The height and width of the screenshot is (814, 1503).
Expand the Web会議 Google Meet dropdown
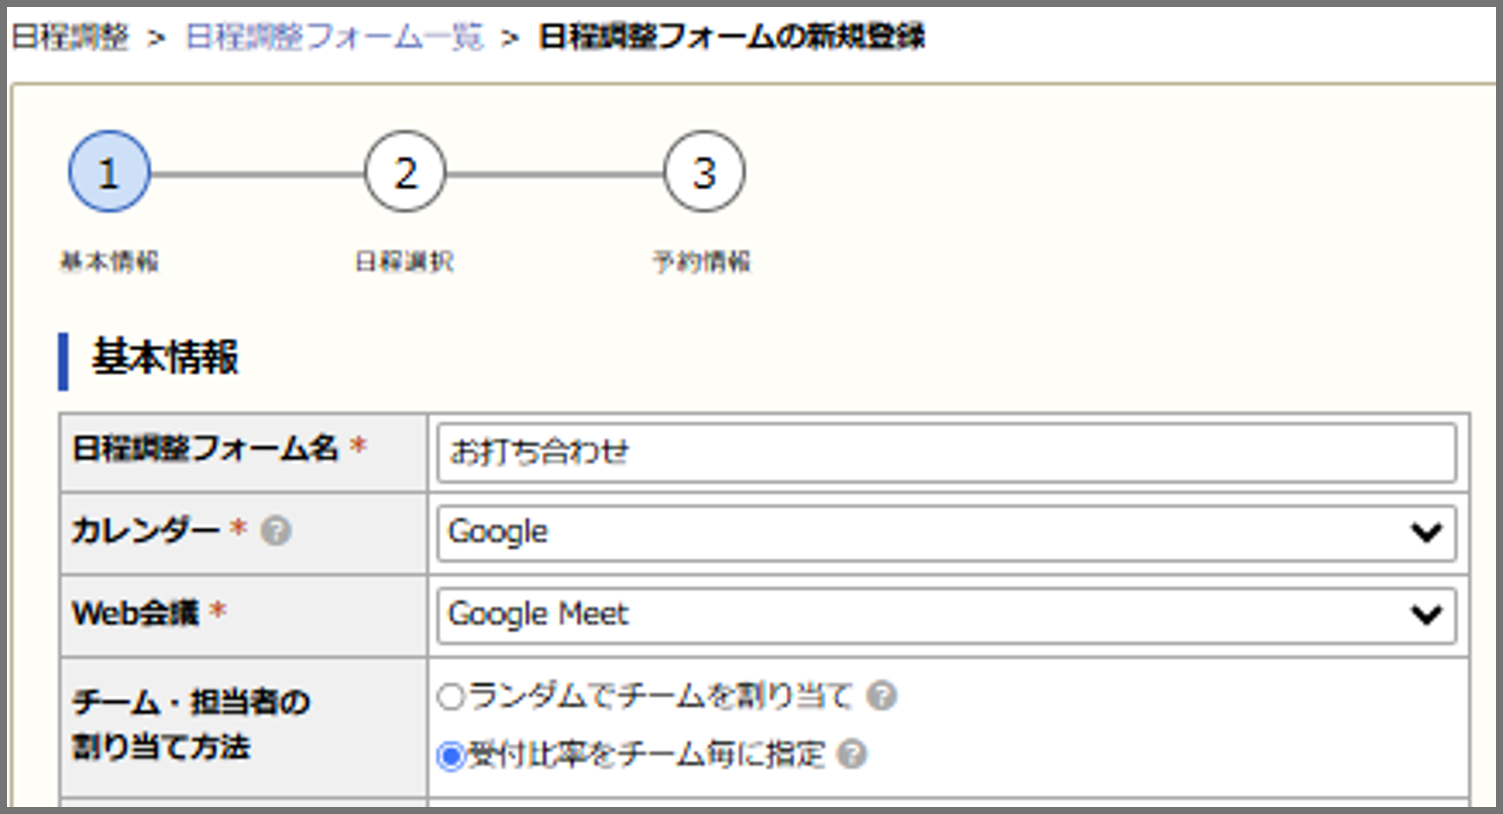(x=946, y=614)
